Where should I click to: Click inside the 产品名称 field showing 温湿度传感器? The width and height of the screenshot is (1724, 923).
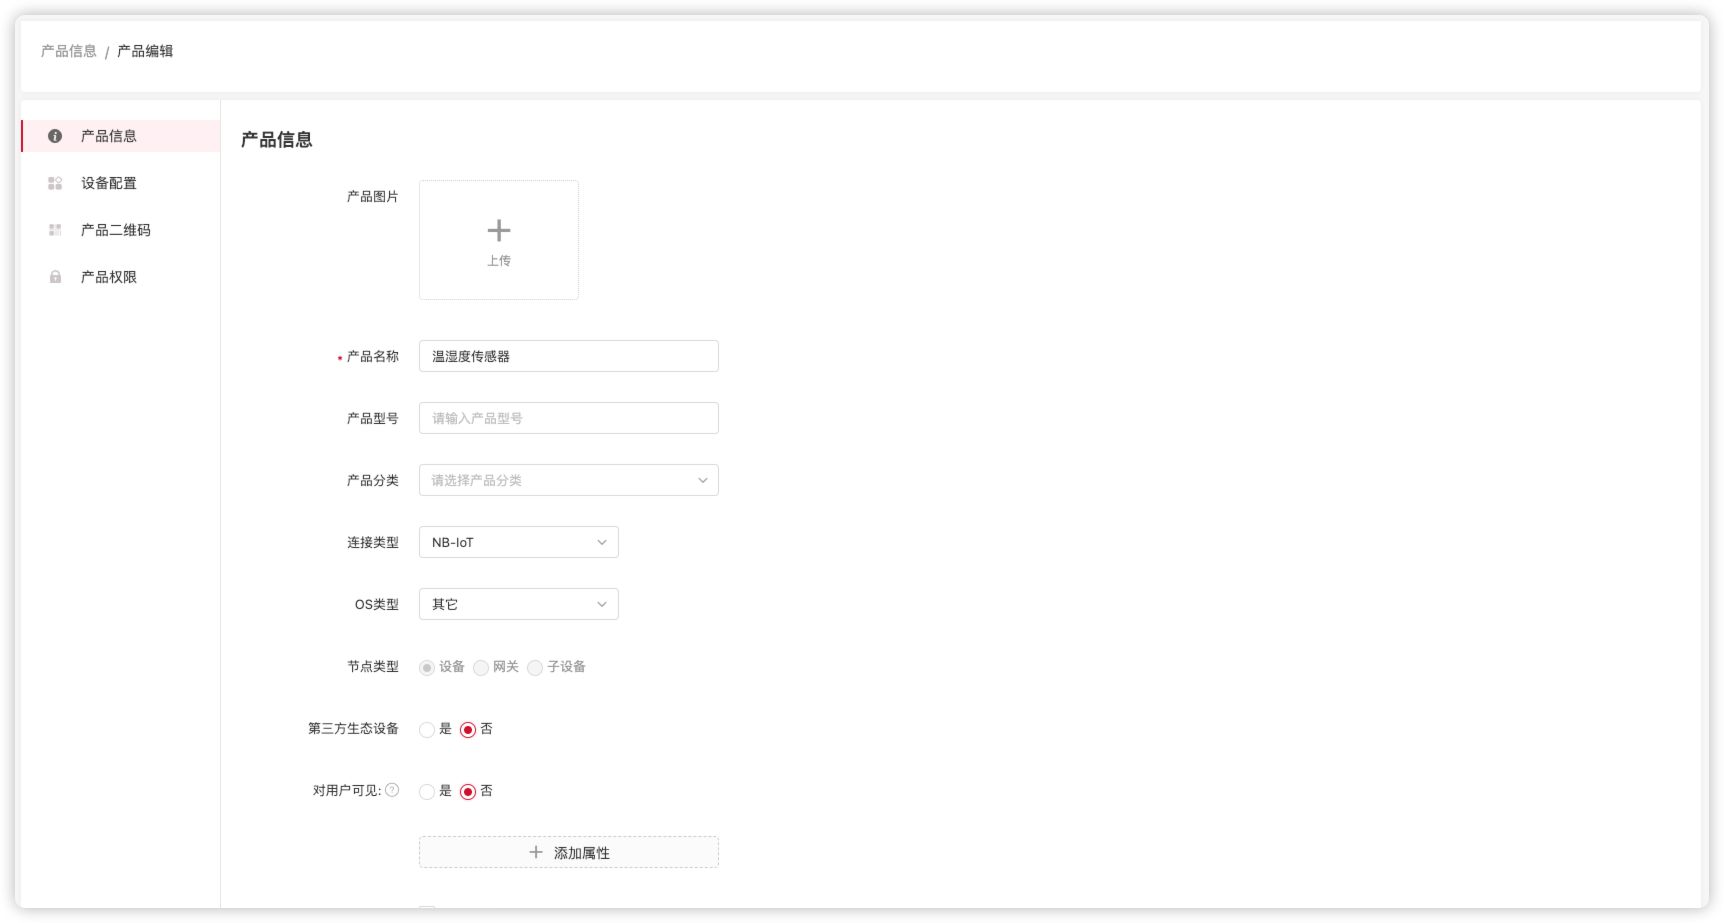[x=568, y=355]
